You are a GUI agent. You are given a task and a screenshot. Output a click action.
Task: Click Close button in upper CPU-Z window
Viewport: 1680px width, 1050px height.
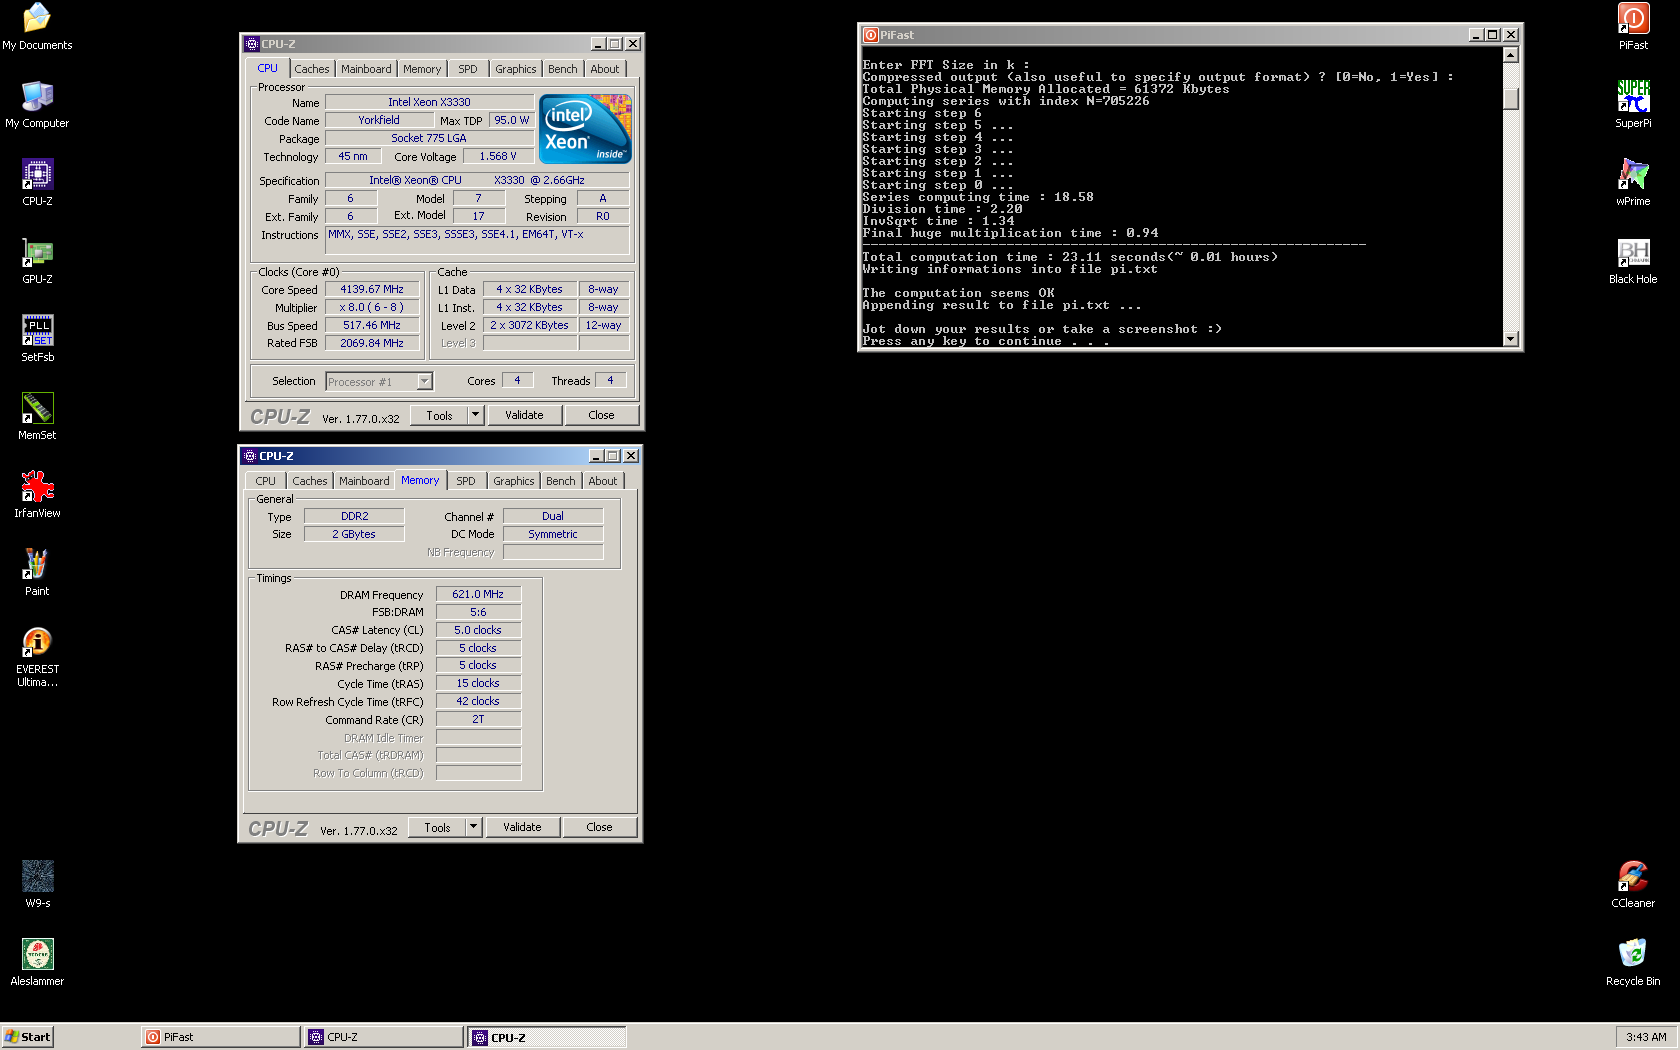click(601, 415)
